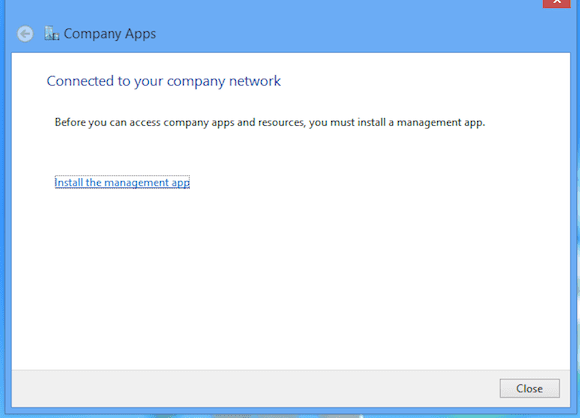Click the separator line above the footer

291,370
